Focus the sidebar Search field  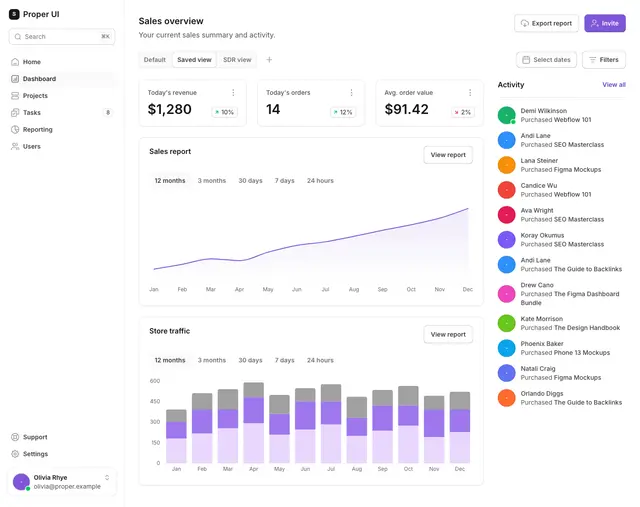62,36
